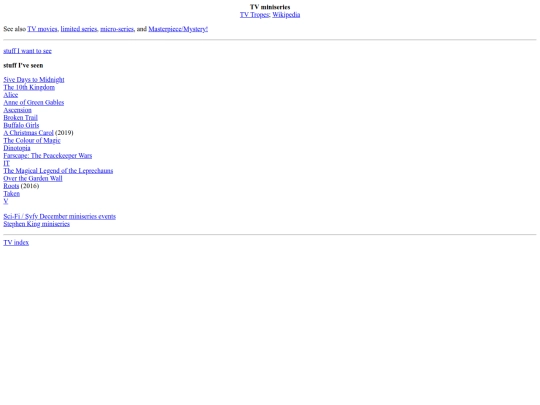Return to the TV index

coord(16,243)
